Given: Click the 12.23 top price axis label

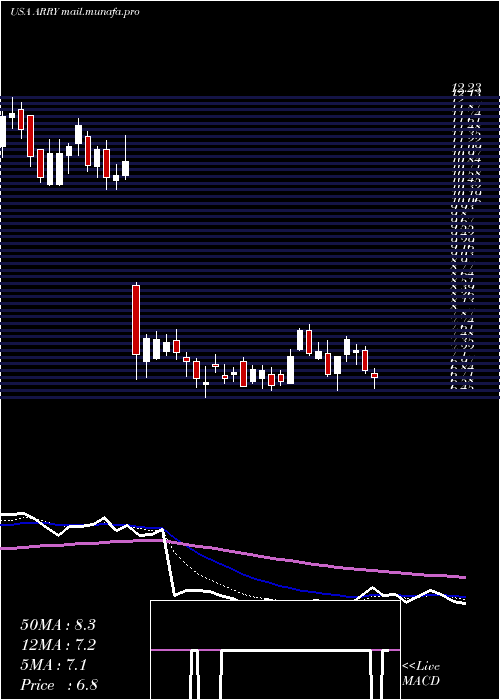Looking at the screenshot, I should (466, 88).
